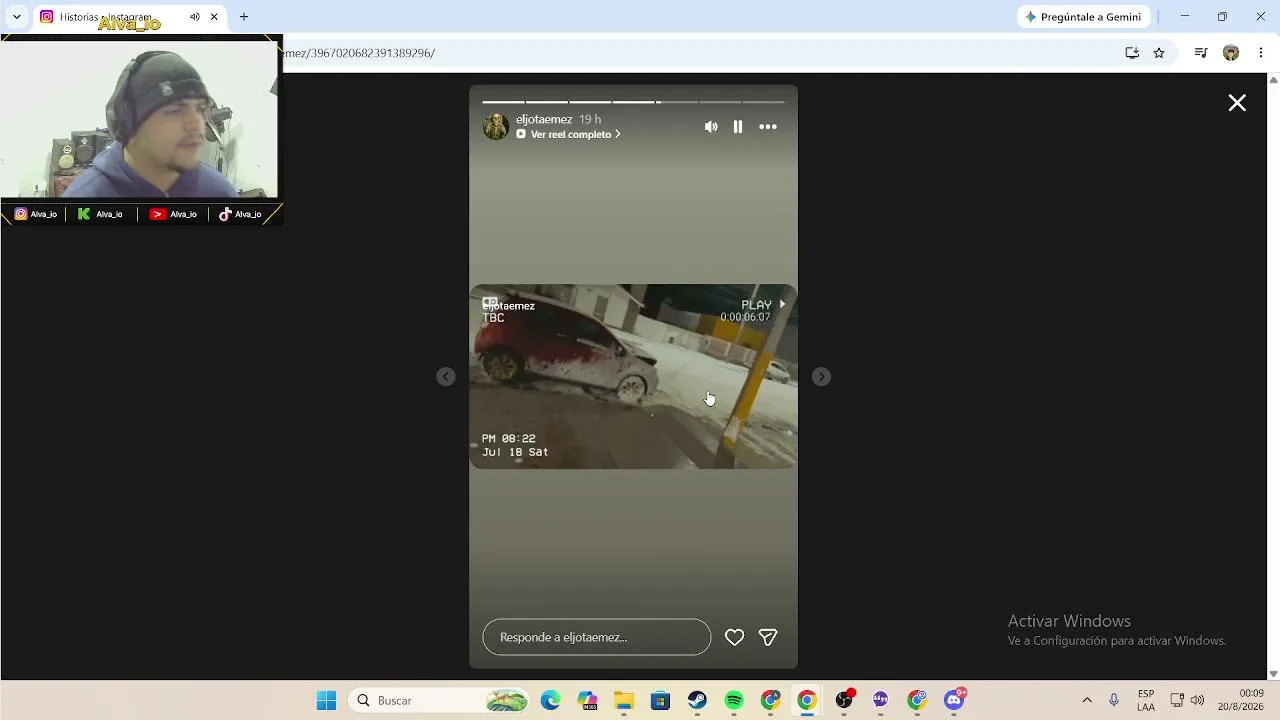Open the story's three-dot options menu
Viewport: 1280px width, 720px height.
768,127
